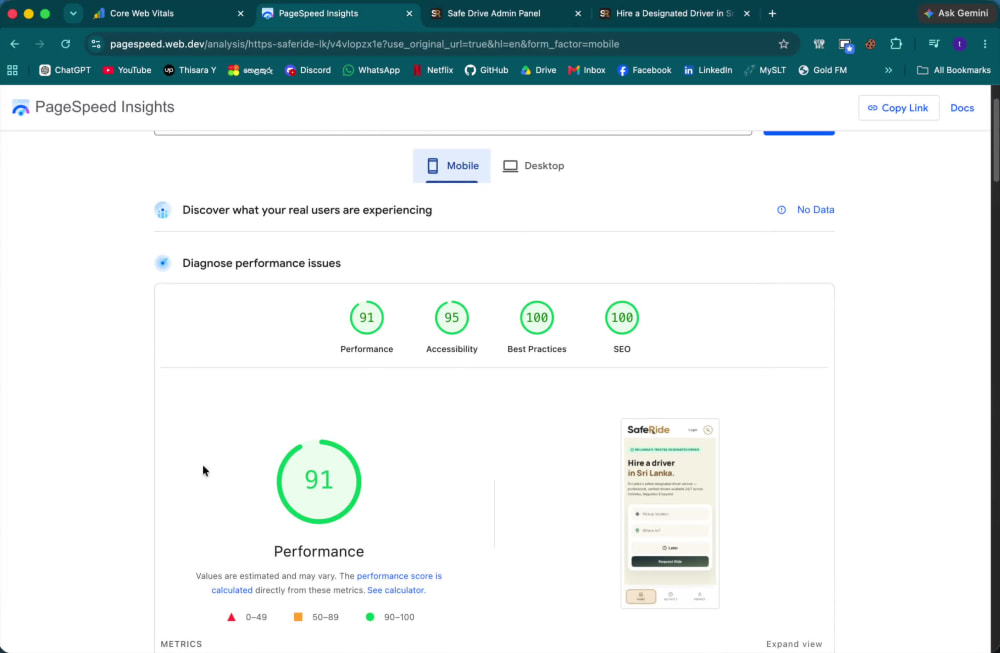This screenshot has width=1000, height=653.
Task: Open the Thisara Y bookmark
Action: point(190,70)
